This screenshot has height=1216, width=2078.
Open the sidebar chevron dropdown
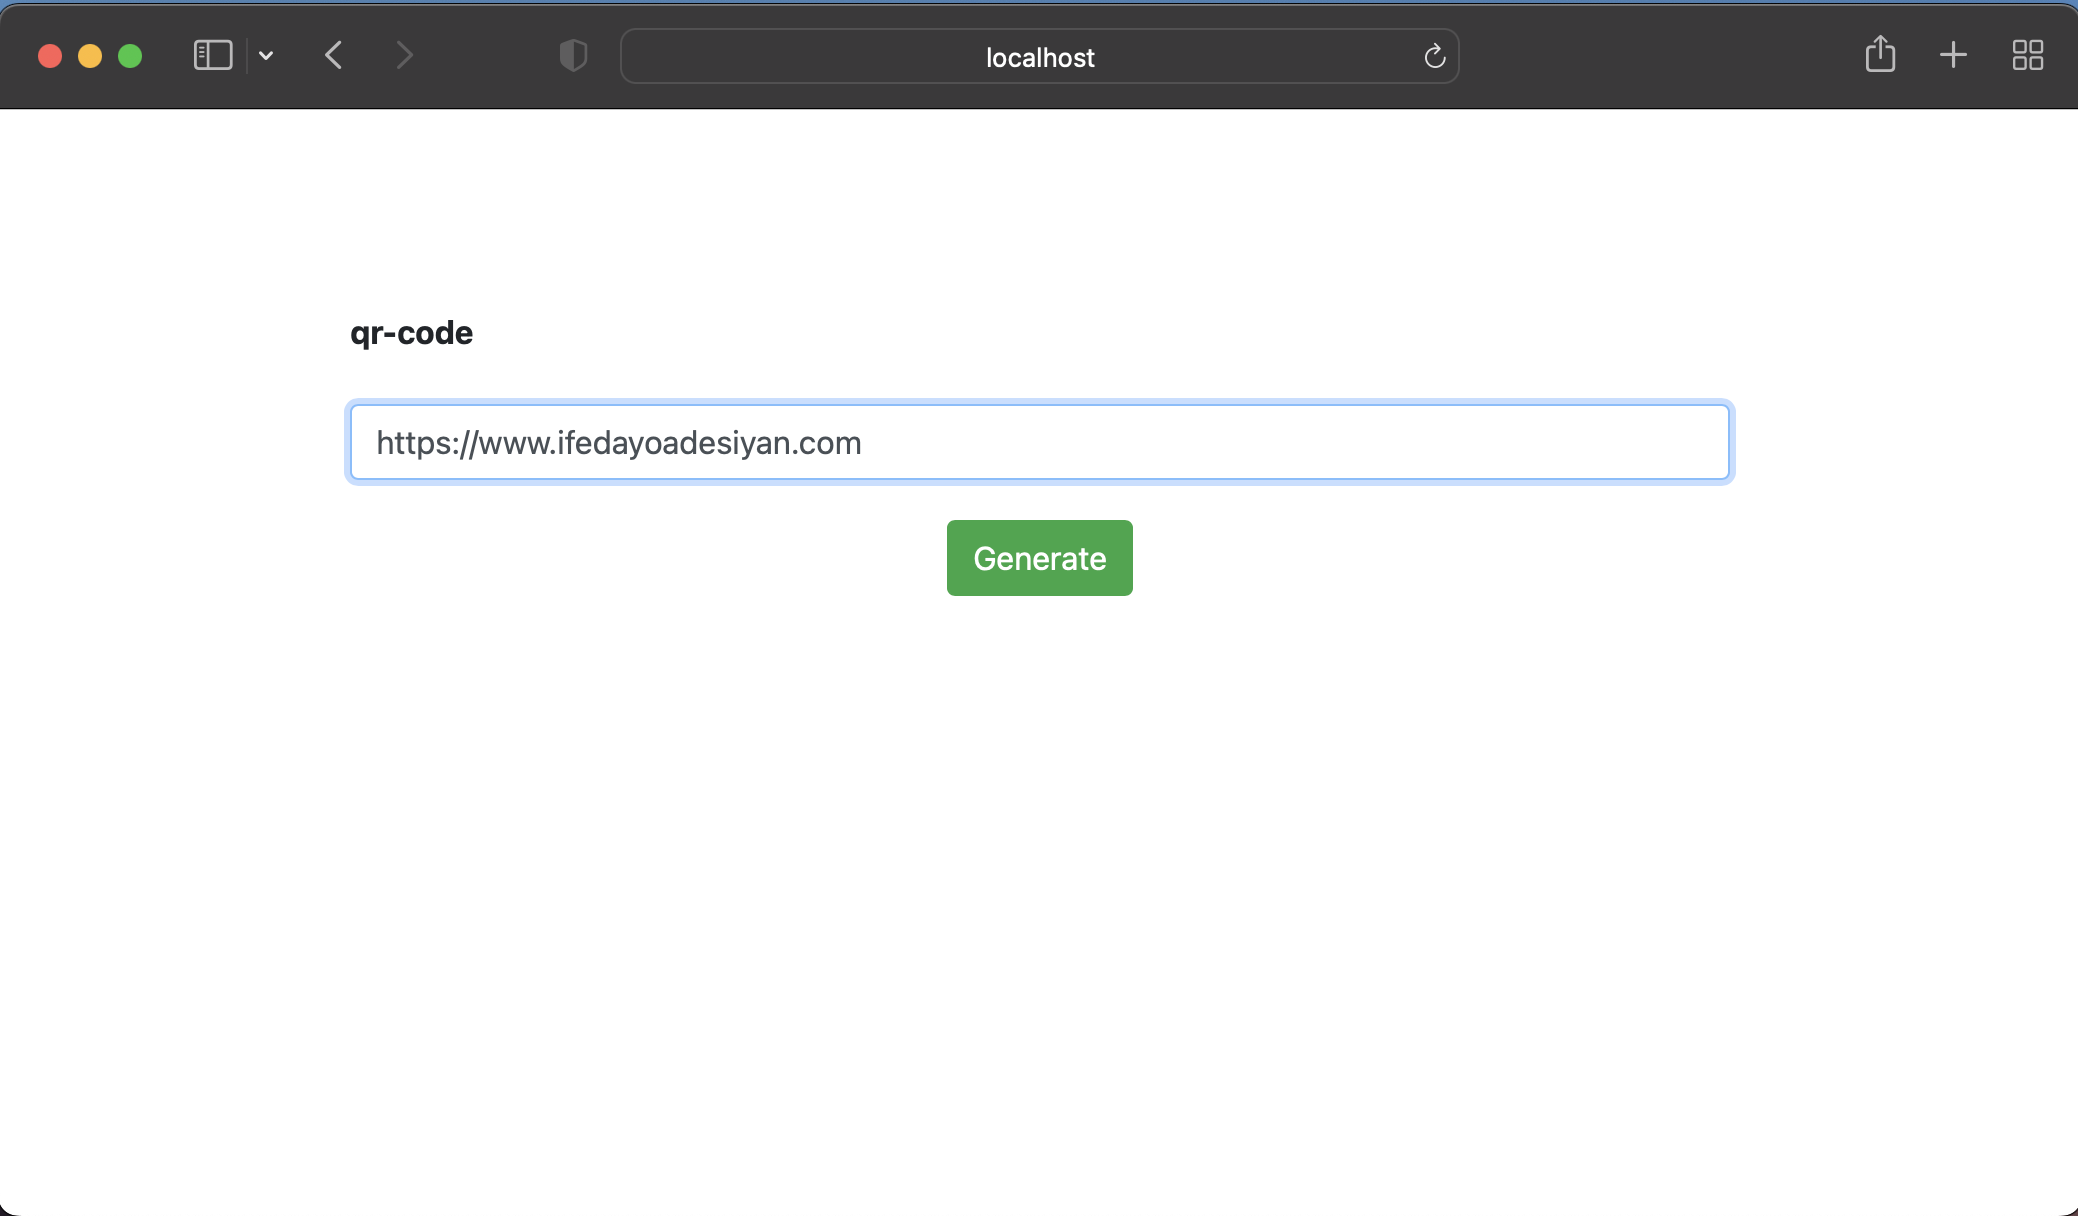pyautogui.click(x=265, y=56)
